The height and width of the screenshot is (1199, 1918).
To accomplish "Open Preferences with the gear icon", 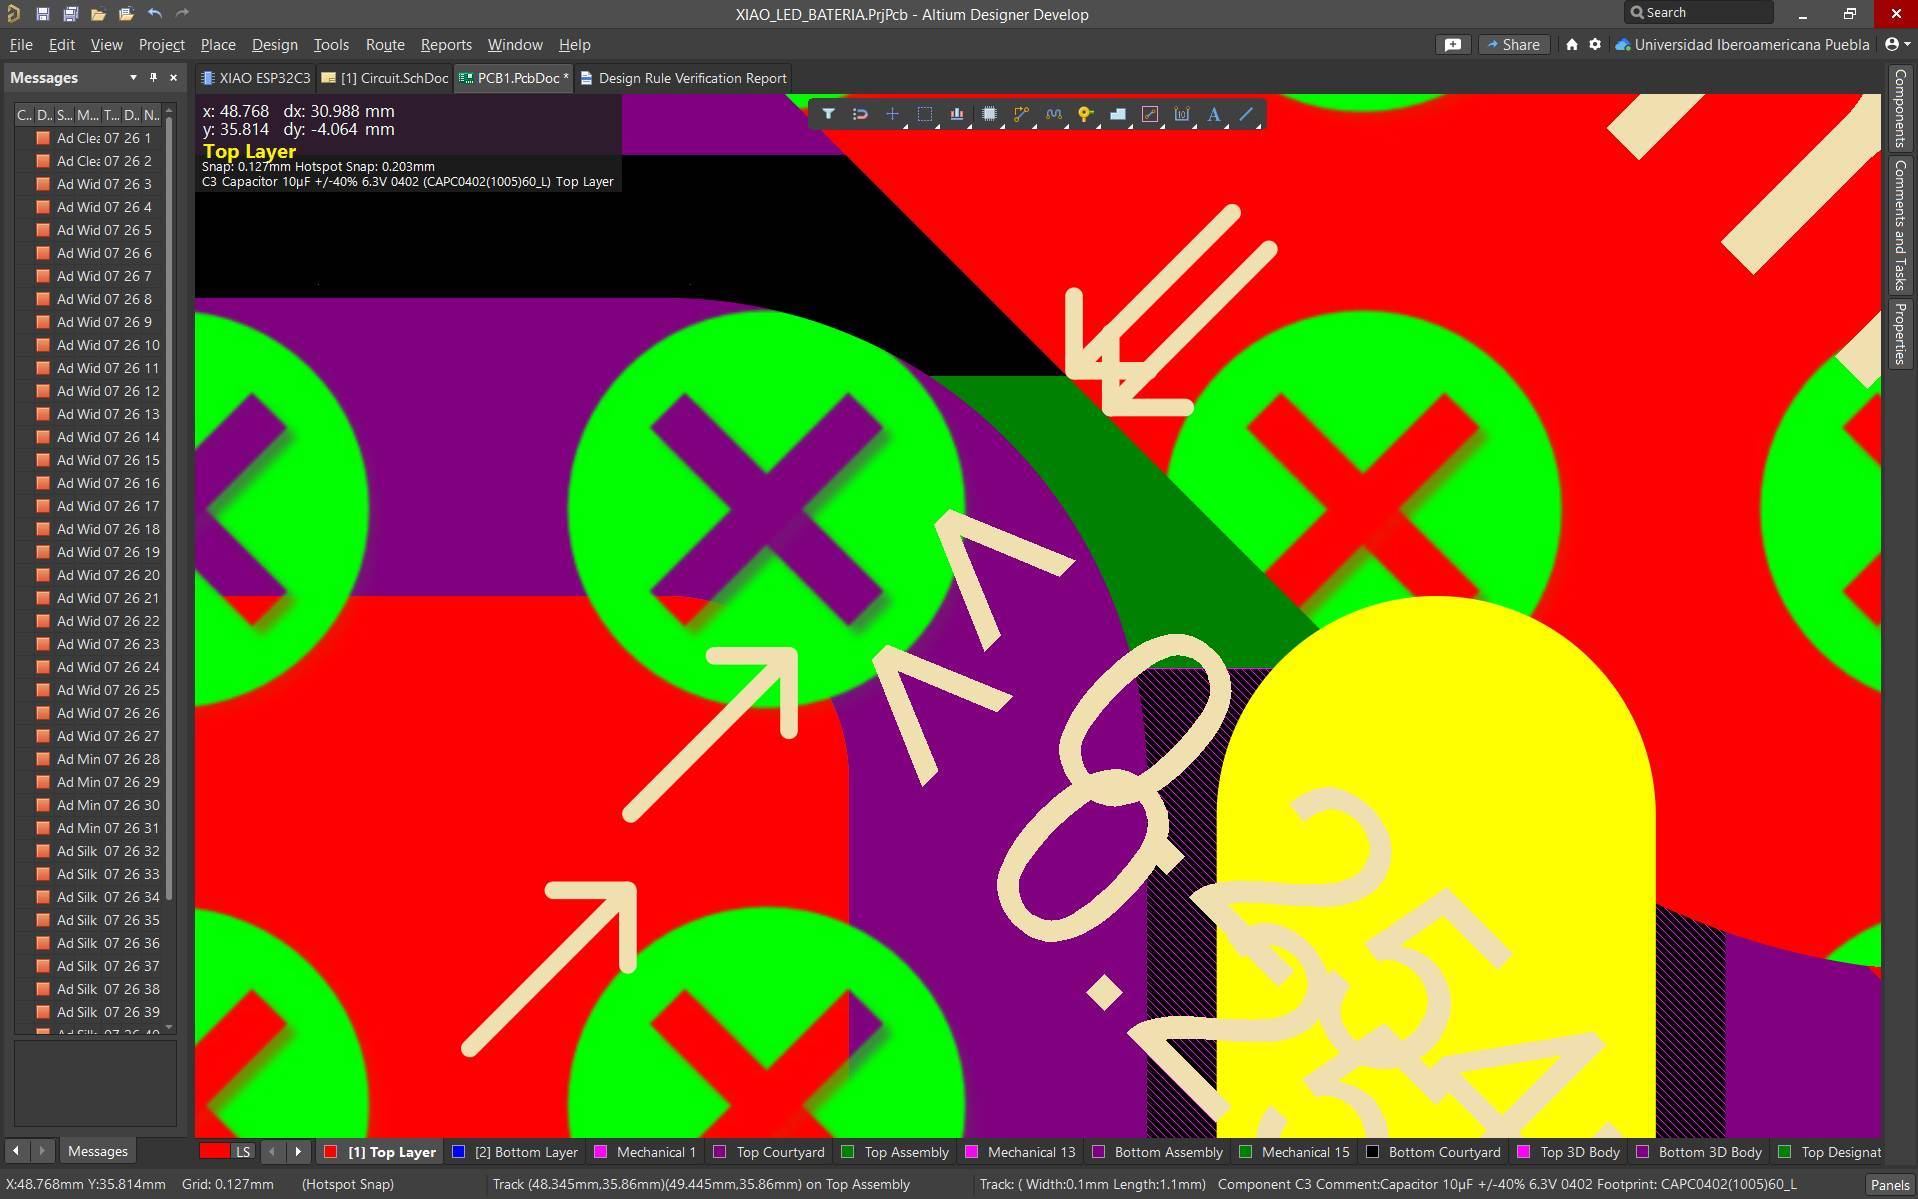I will (x=1595, y=45).
